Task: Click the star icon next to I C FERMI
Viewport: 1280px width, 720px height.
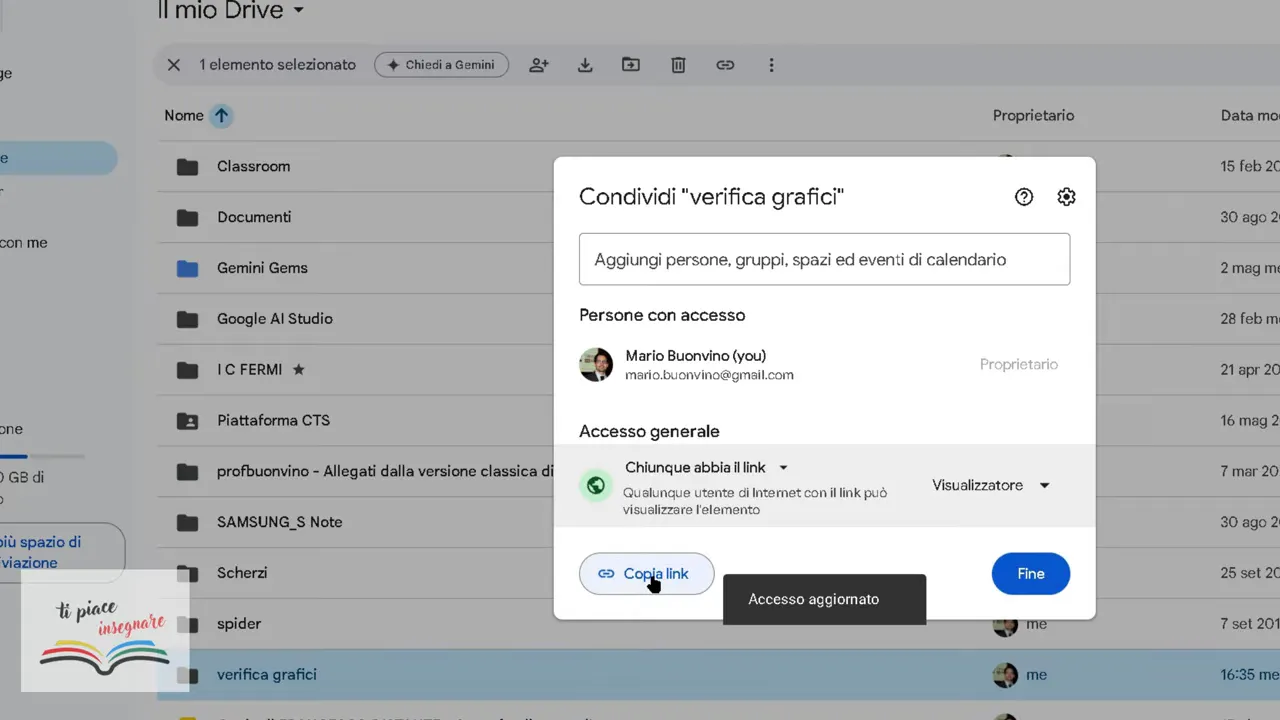Action: [x=298, y=370]
